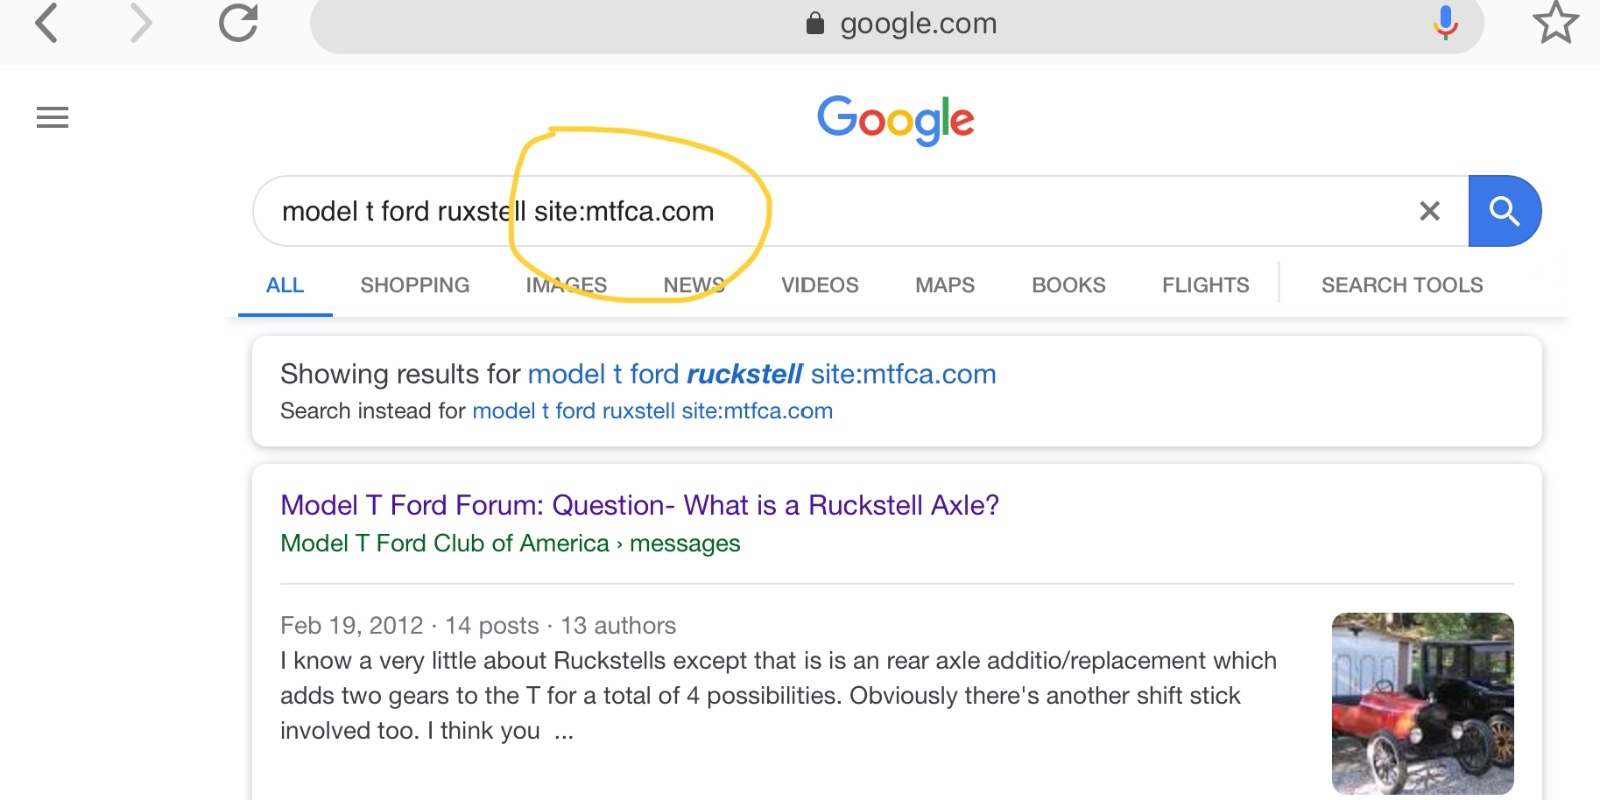The width and height of the screenshot is (1600, 800).
Task: Click the Google logo
Action: click(895, 120)
